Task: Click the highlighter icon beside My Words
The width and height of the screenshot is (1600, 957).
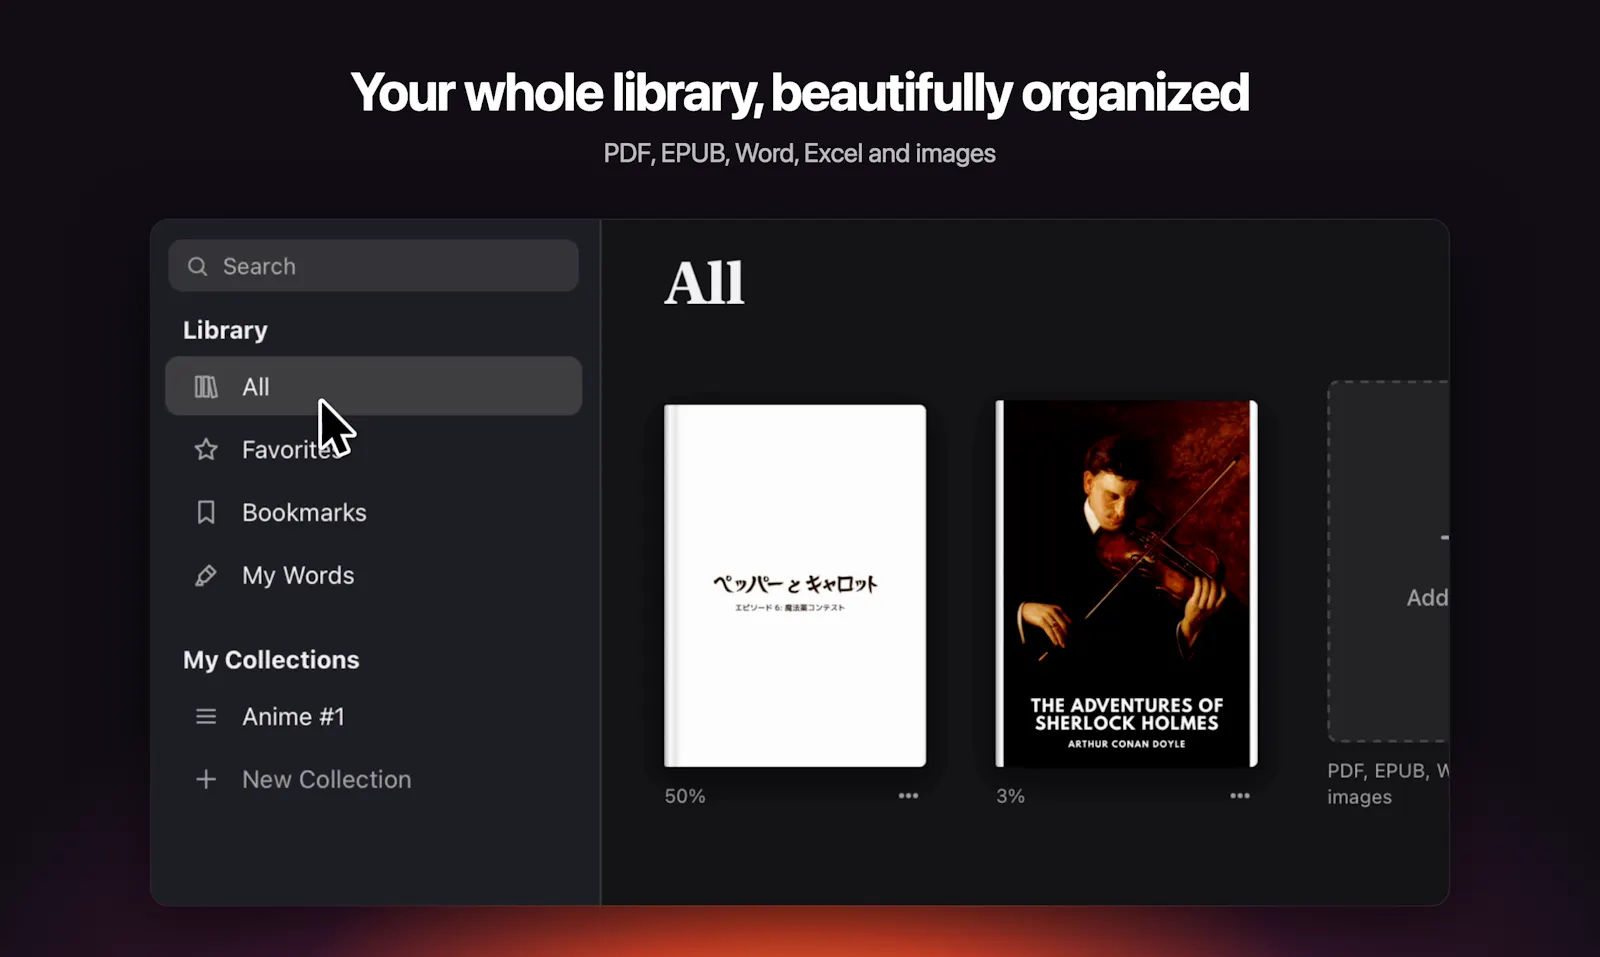Action: [206, 576]
